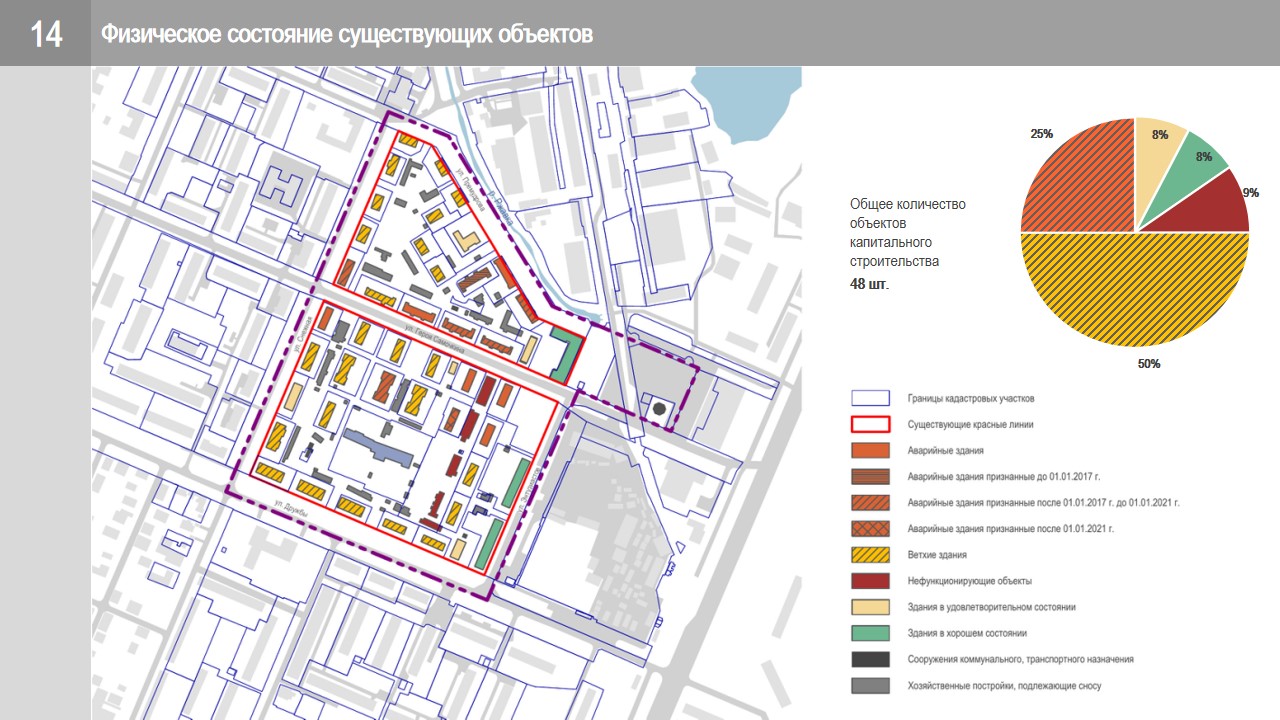The width and height of the screenshot is (1280, 720).
Task: Click the "Сооружения коммунального, транспортного назначения" legend label
Action: (1020, 659)
